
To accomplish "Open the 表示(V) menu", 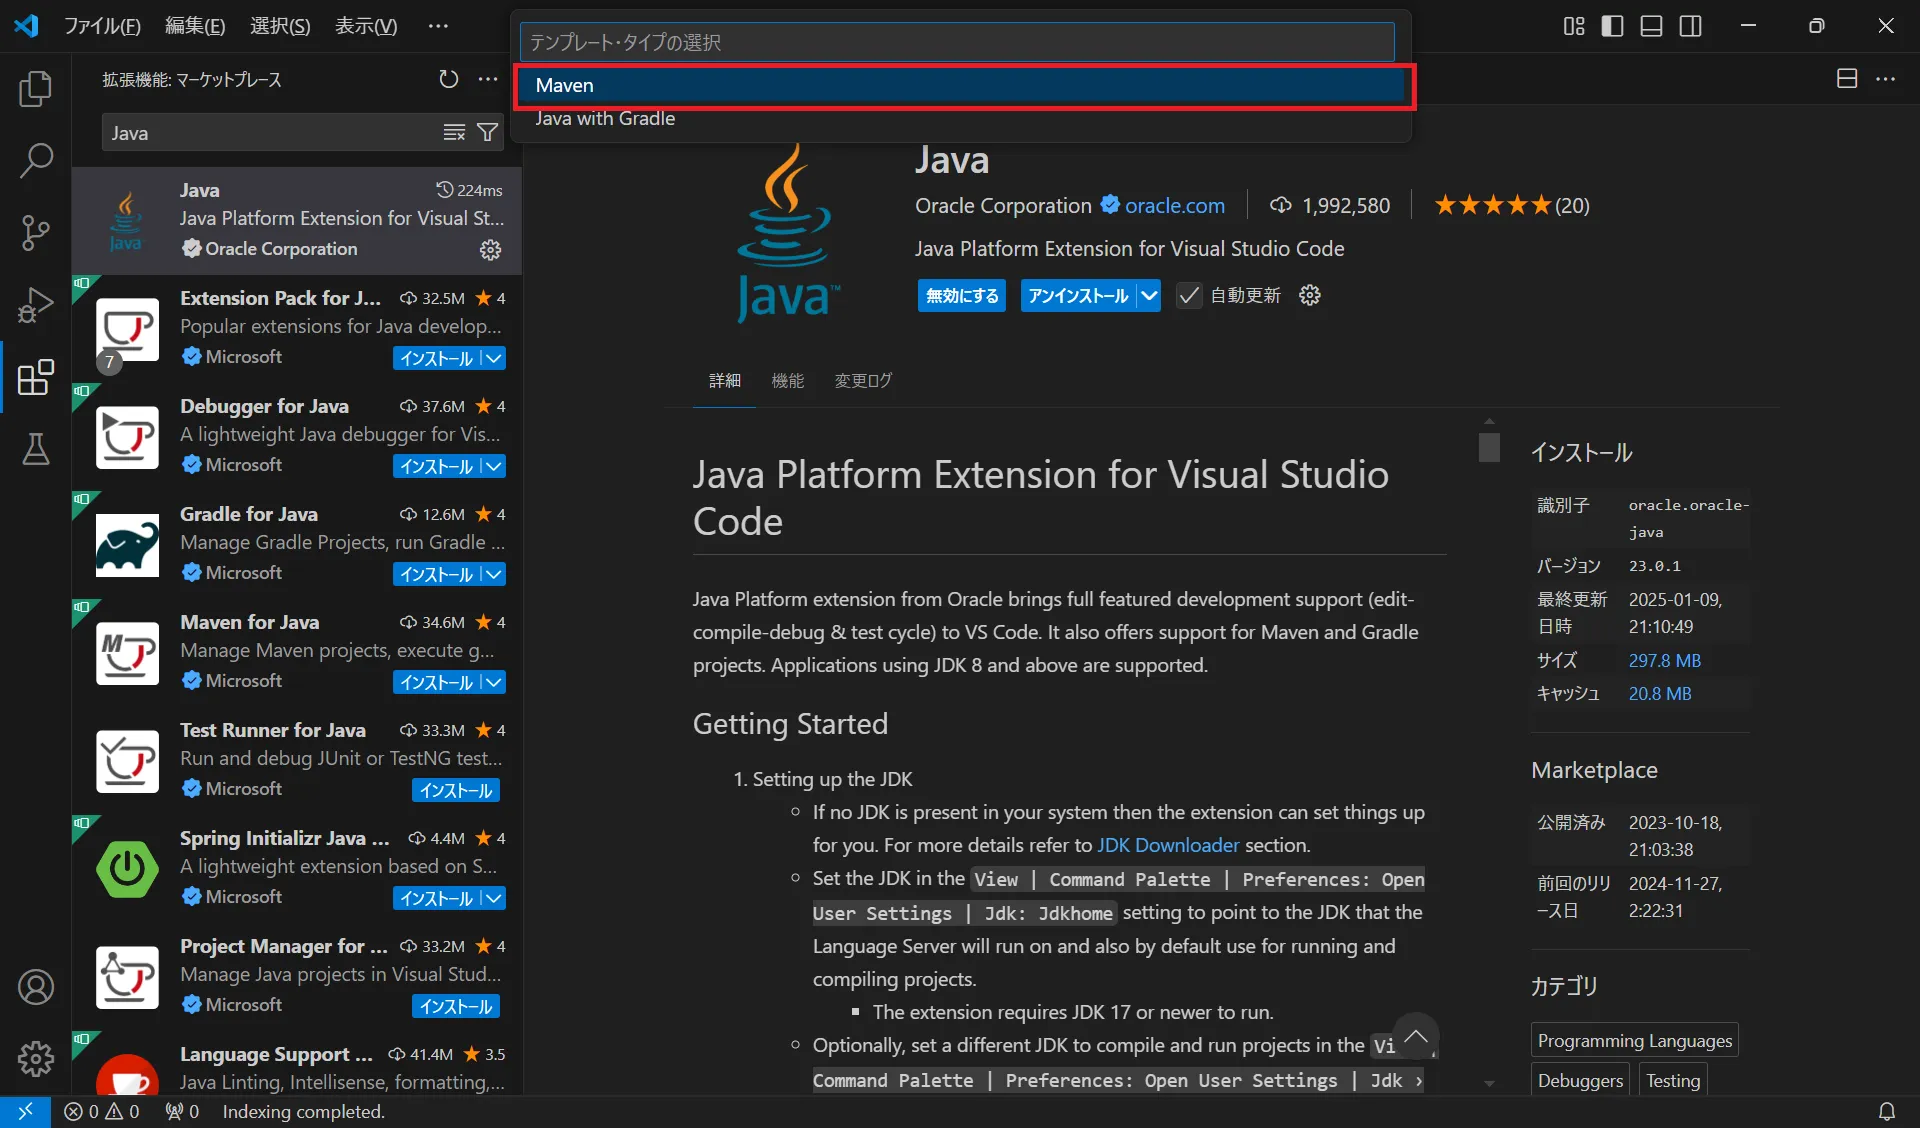I will pyautogui.click(x=366, y=26).
